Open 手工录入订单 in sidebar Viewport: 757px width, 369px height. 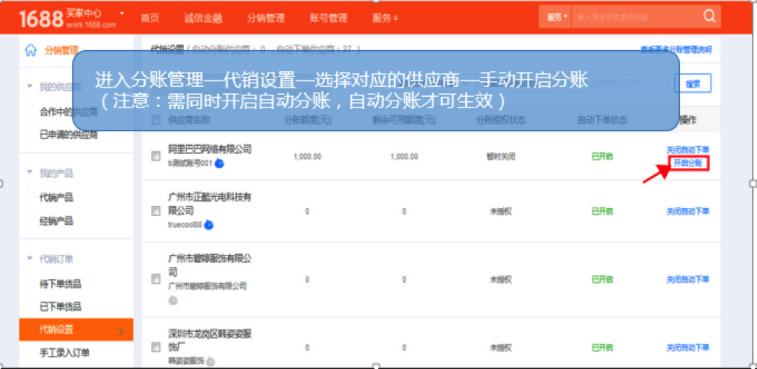65,353
